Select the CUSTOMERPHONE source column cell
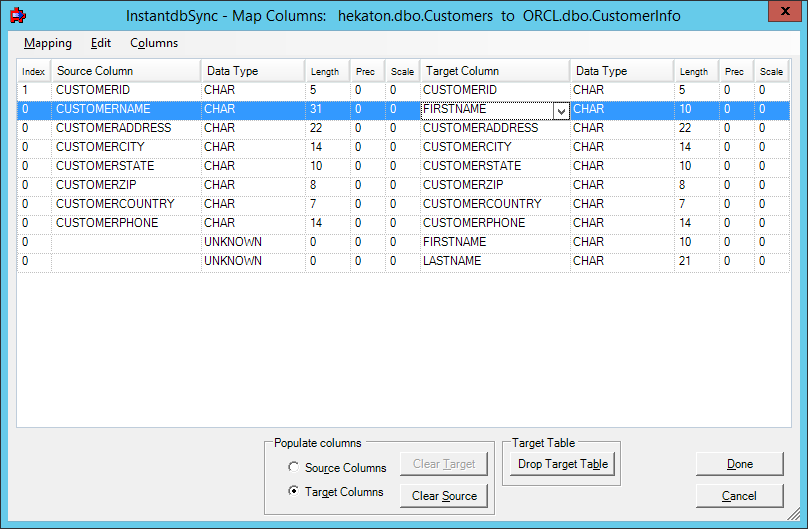Image resolution: width=808 pixels, height=529 pixels. (126, 224)
